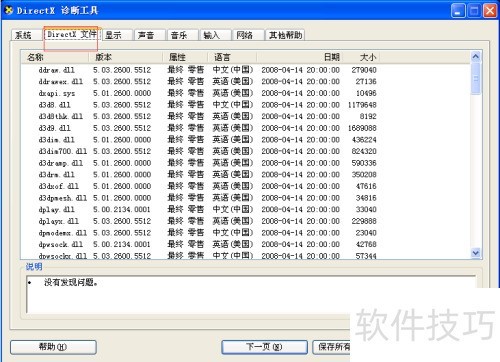Close the DirectX 诊断工具 window
This screenshot has height=362, width=500.
tap(490, 11)
